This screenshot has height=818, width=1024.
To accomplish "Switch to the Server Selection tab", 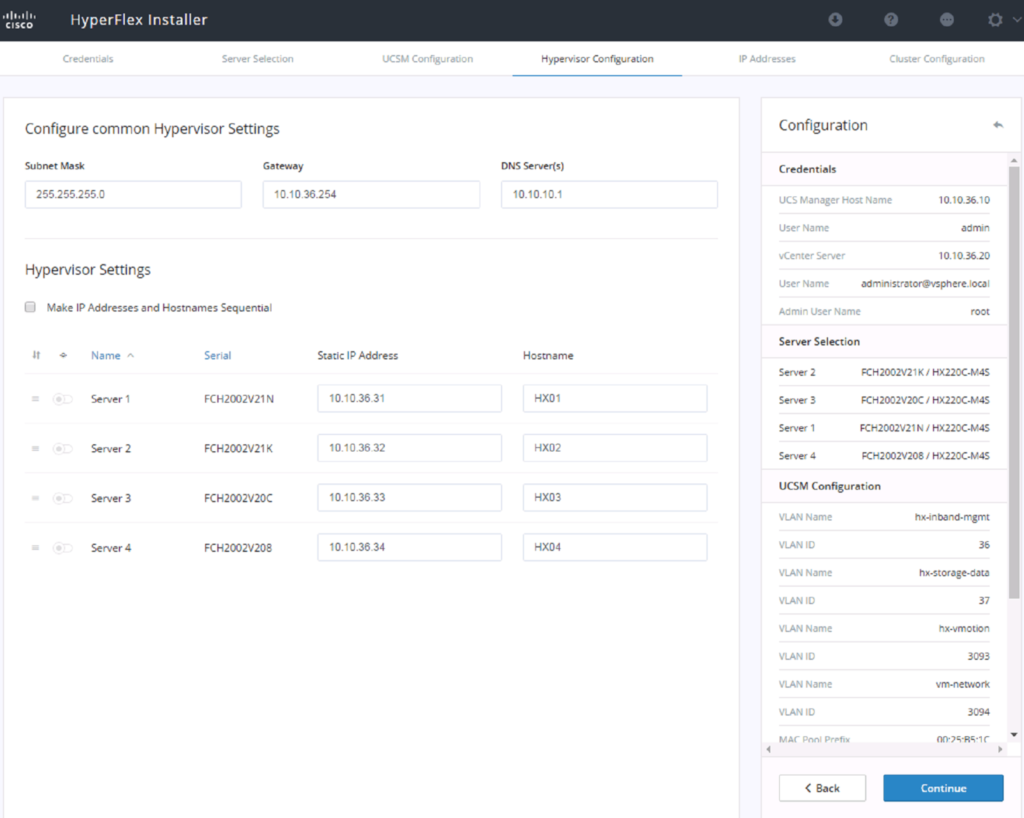I will 257,59.
